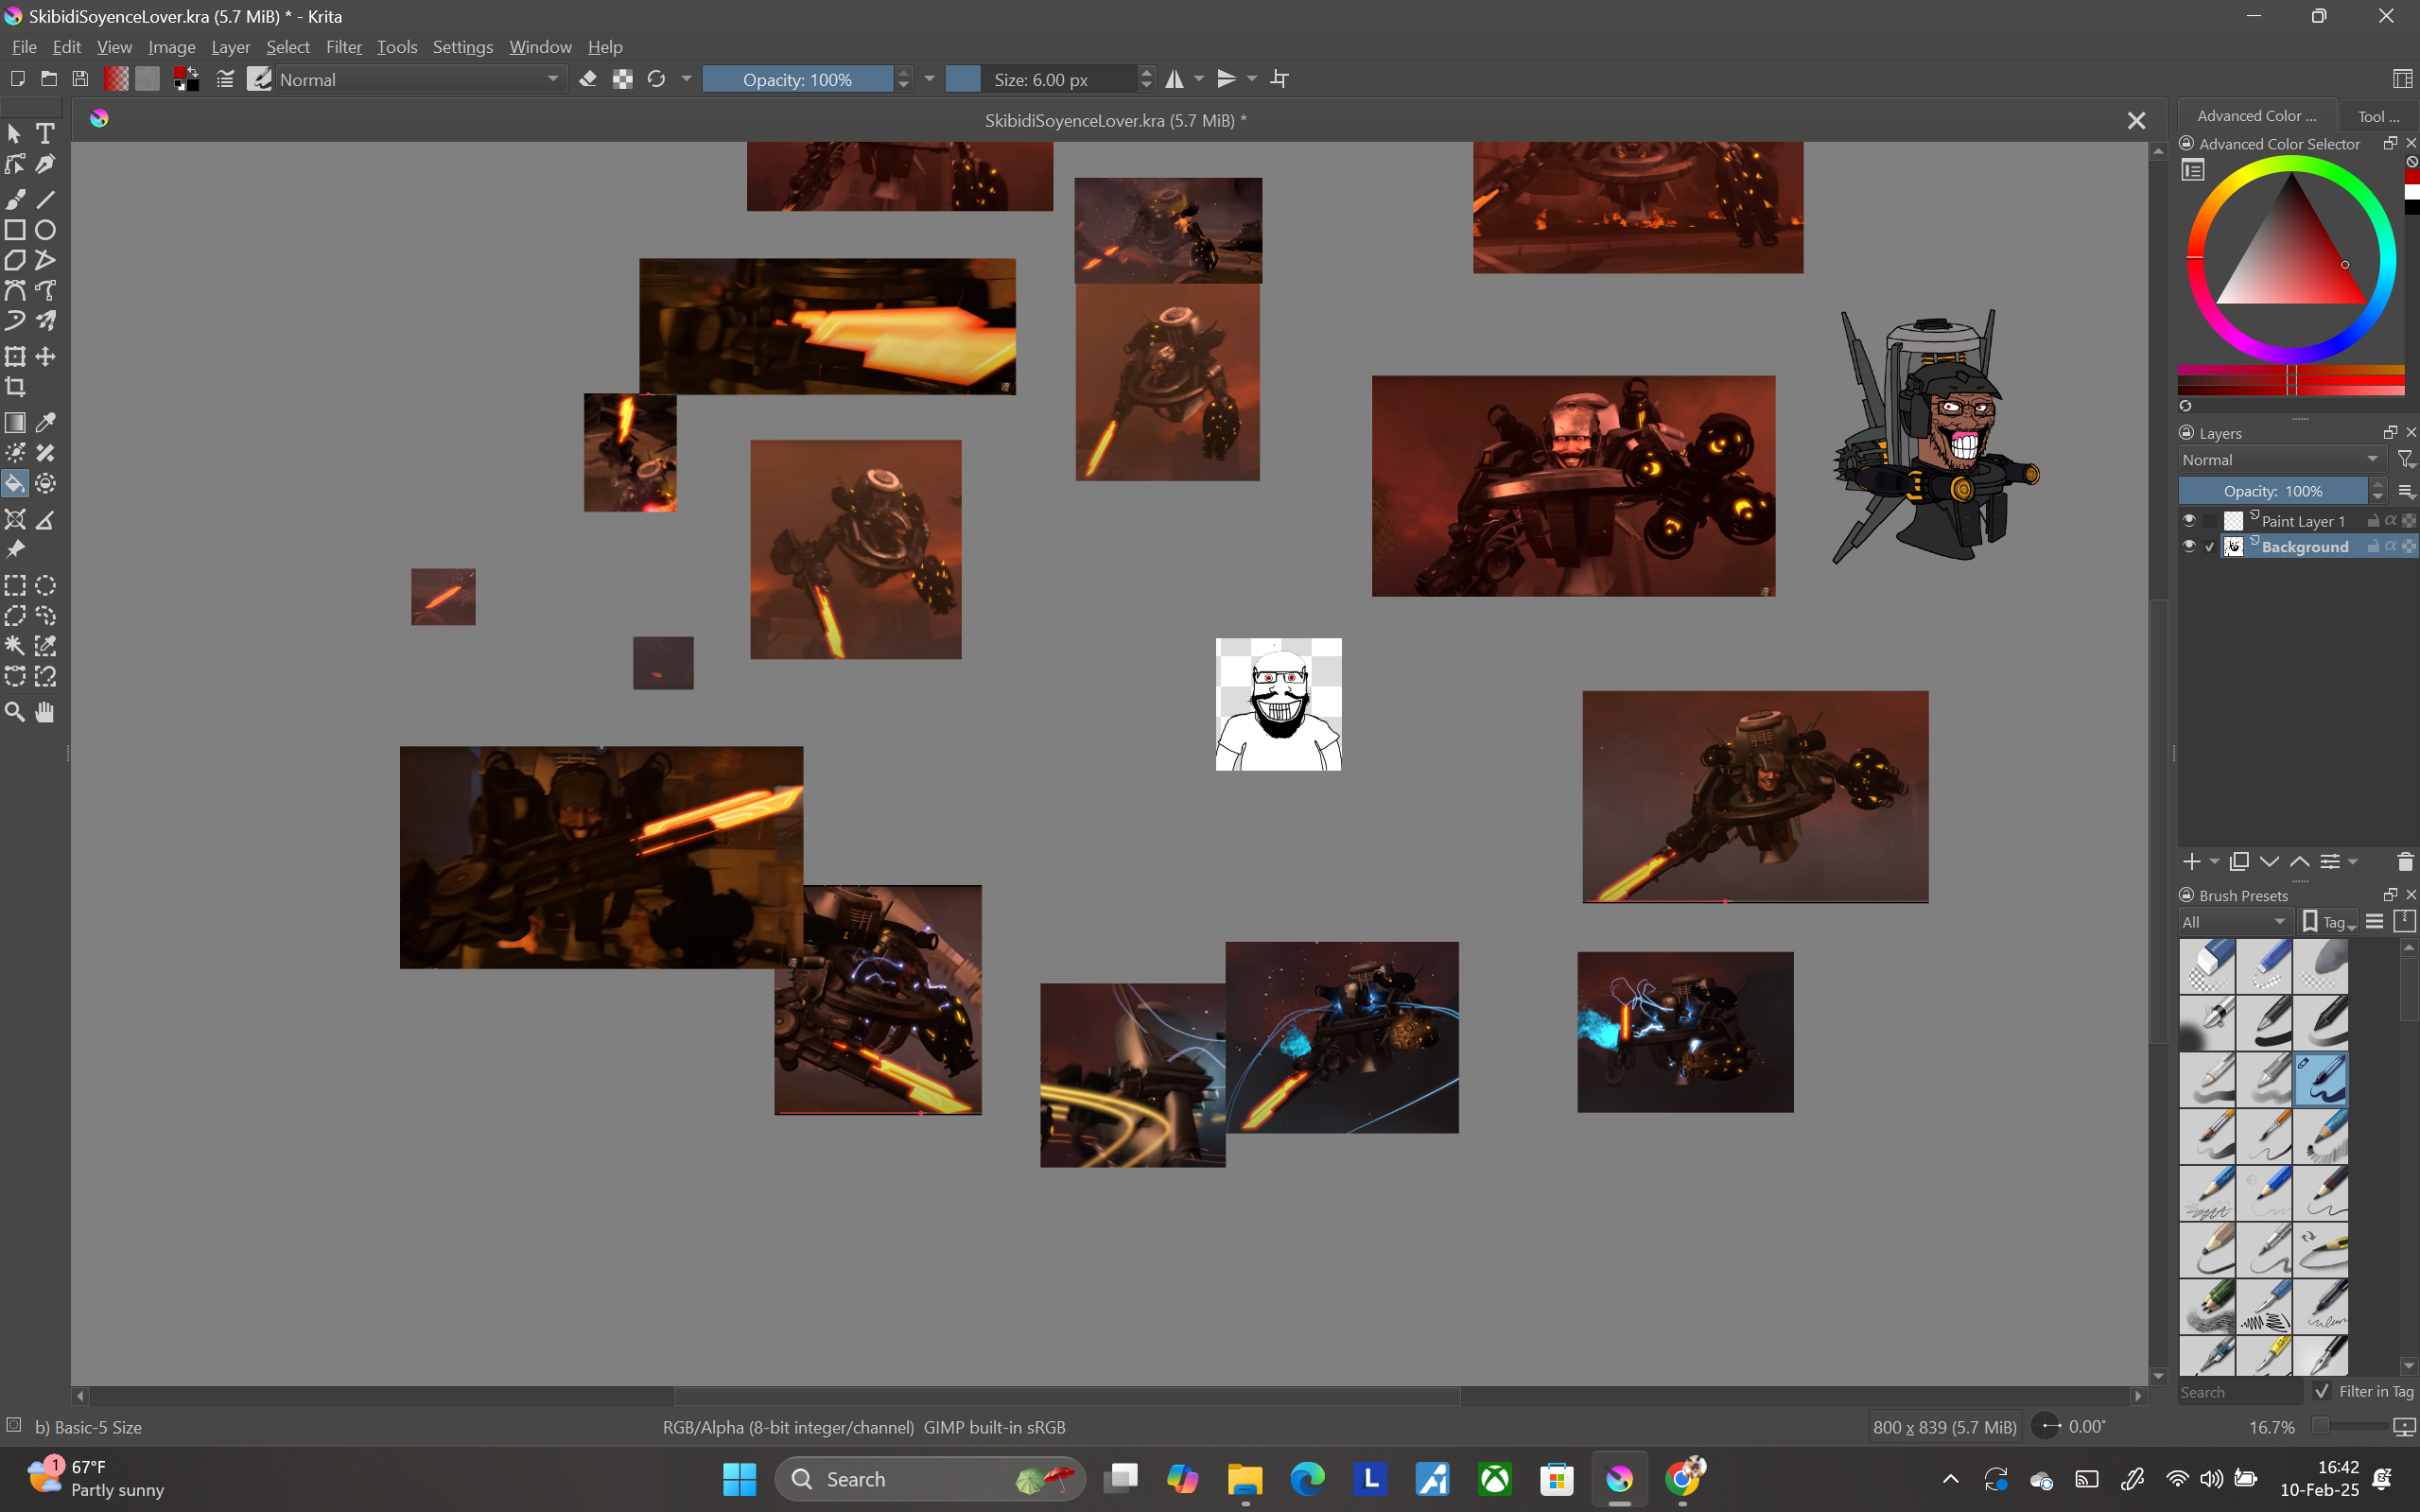This screenshot has width=2420, height=1512.
Task: Open the File menu
Action: point(24,47)
